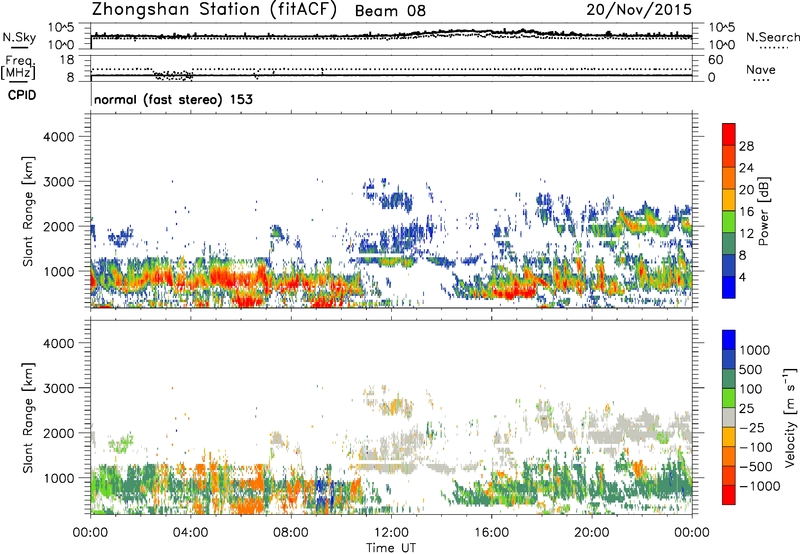Click the 'Nave' legend label
The image size is (800, 554).
(x=761, y=70)
